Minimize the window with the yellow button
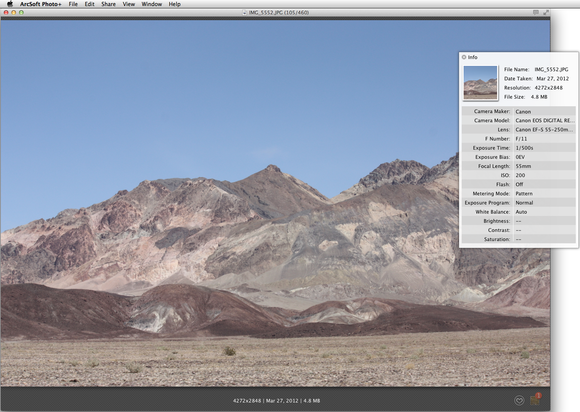The height and width of the screenshot is (412, 580). pos(14,13)
